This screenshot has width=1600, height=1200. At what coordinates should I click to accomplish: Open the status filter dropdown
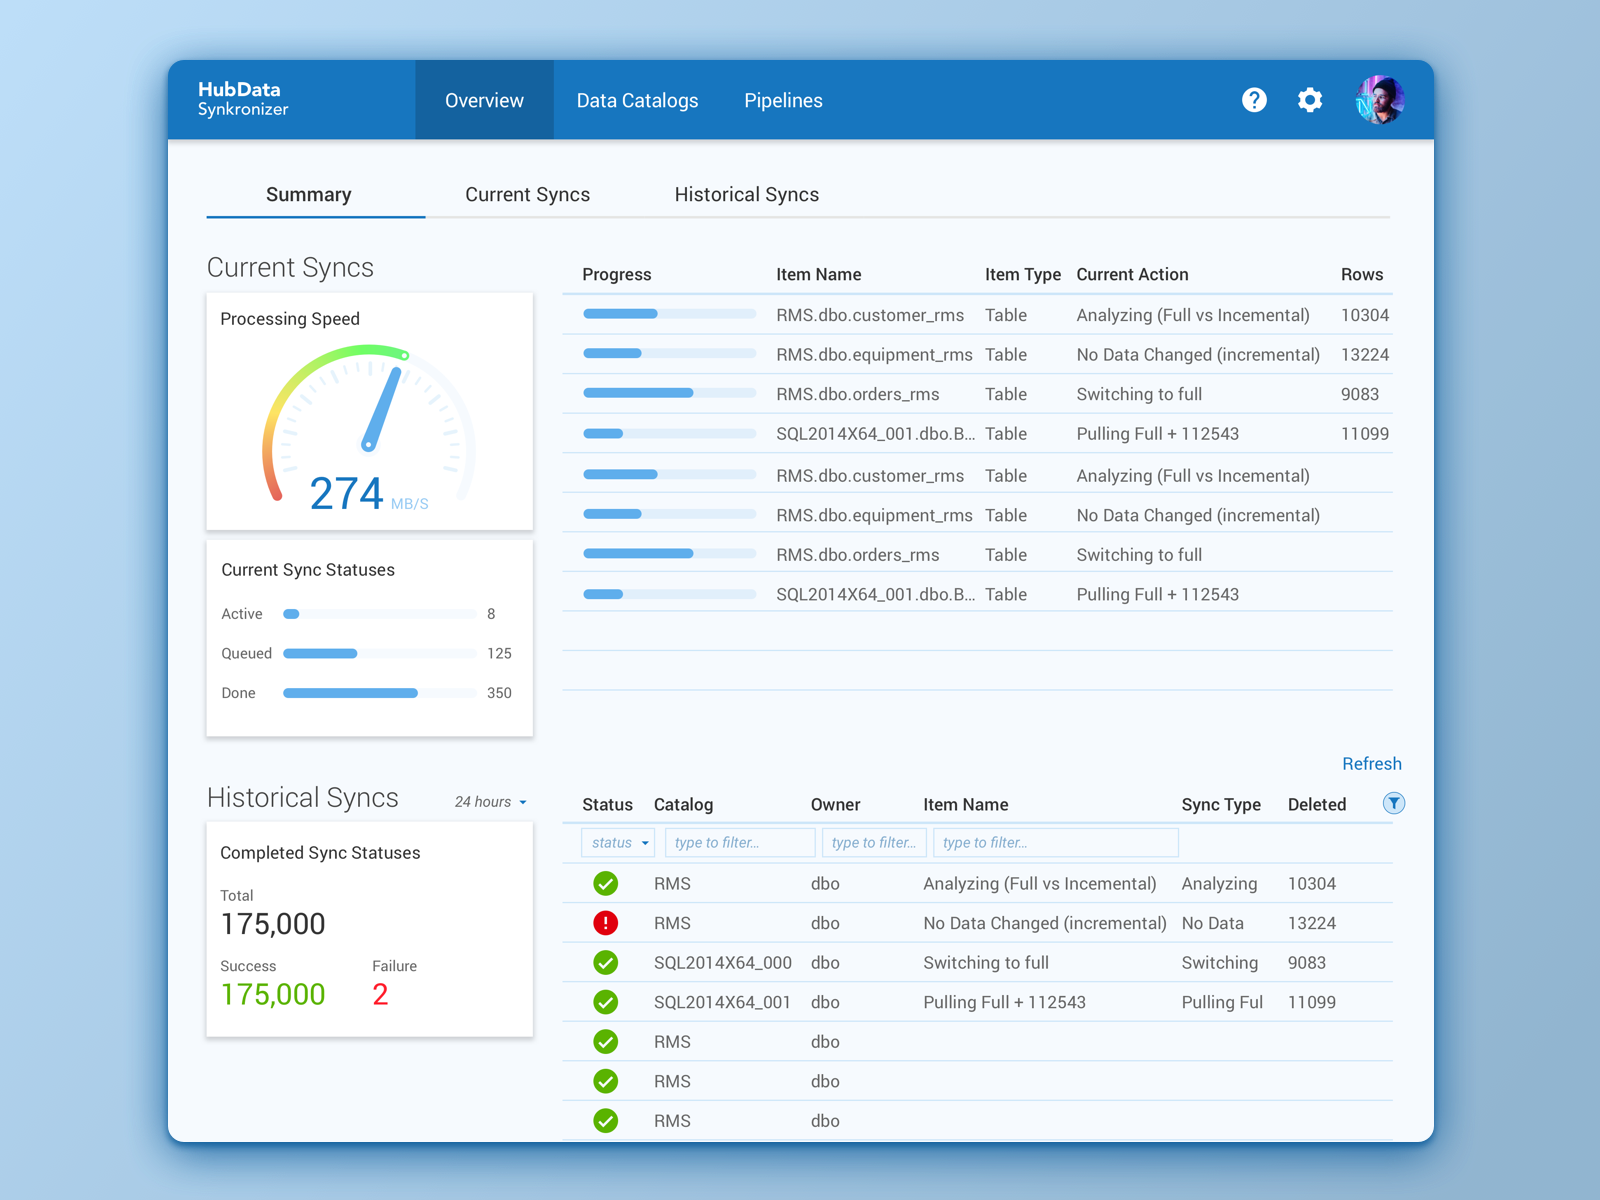618,843
